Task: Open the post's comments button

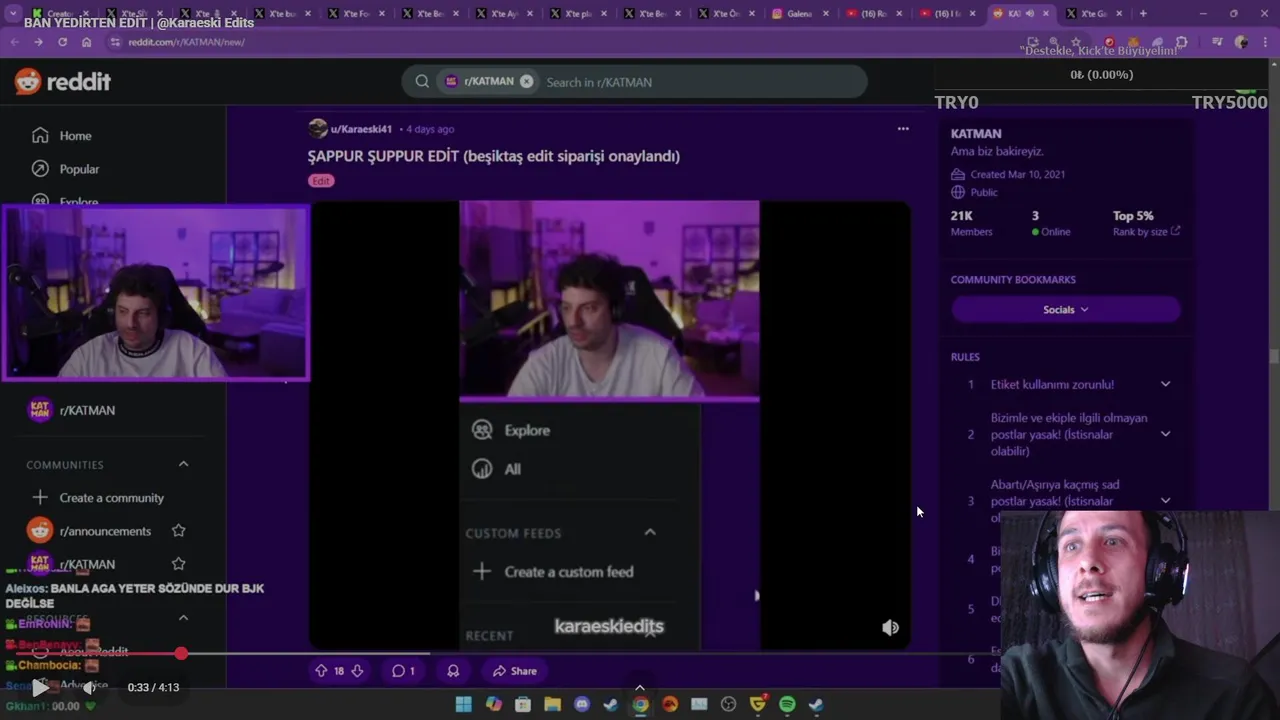Action: [x=403, y=671]
